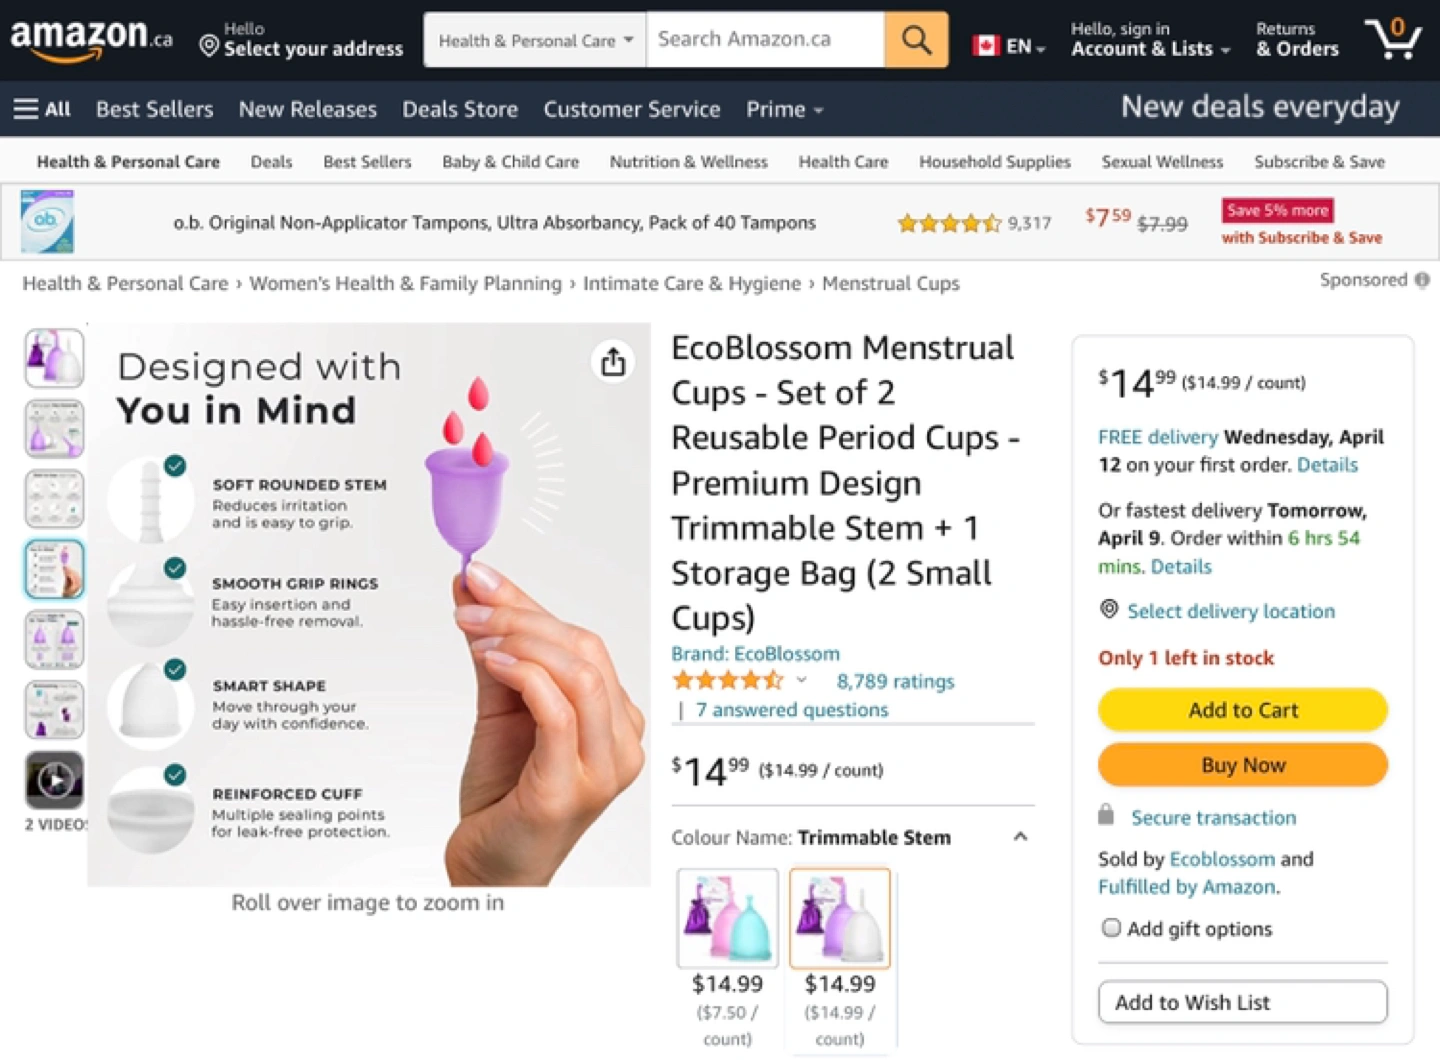Click the Sponsored info icon
Viewport: 1440px width, 1060px height.
coord(1421,280)
